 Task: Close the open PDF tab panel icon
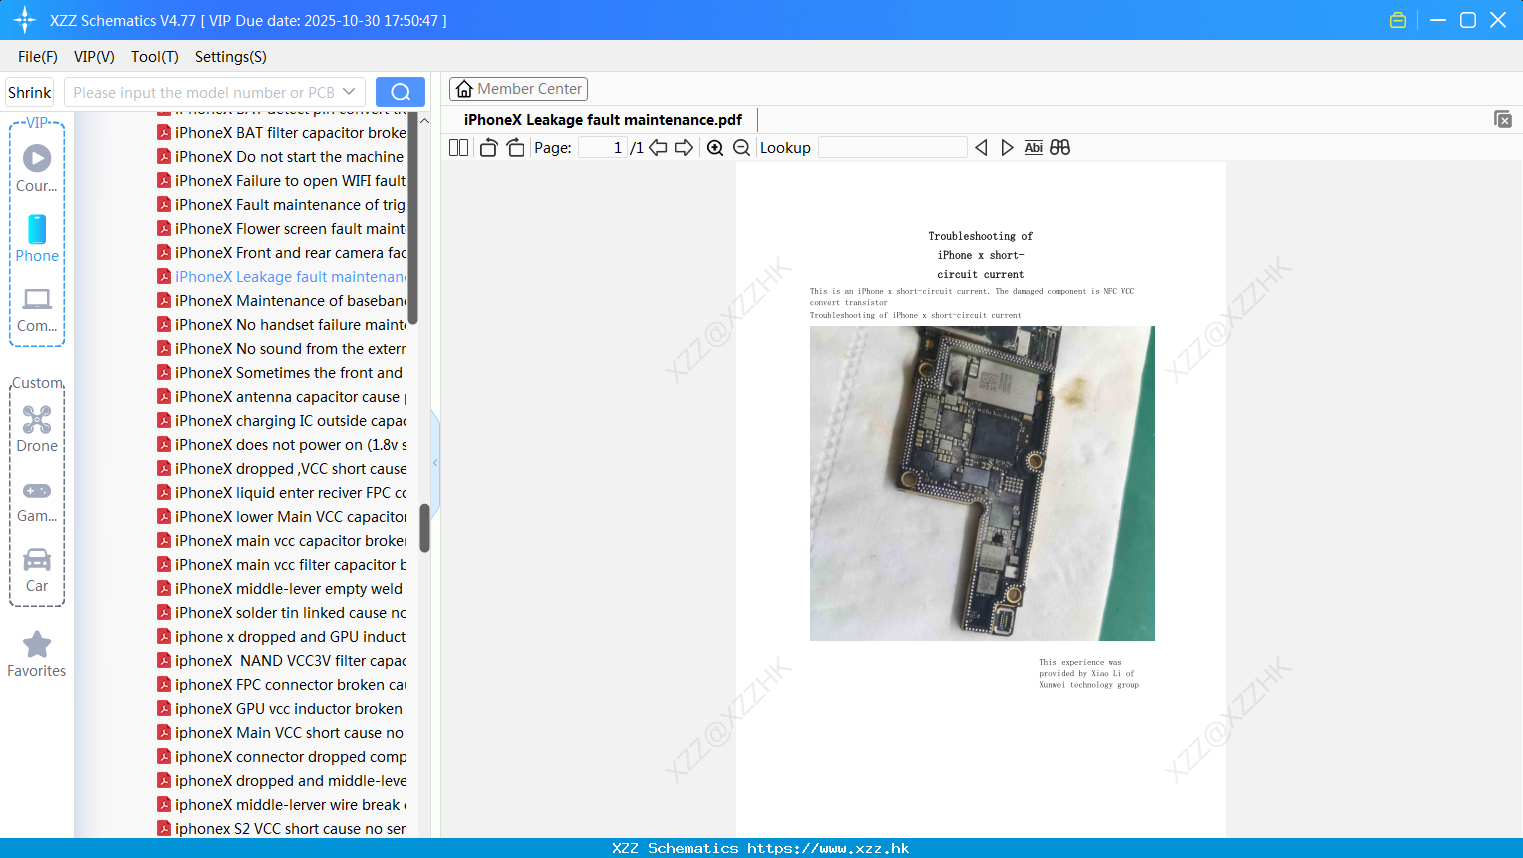coord(1503,119)
